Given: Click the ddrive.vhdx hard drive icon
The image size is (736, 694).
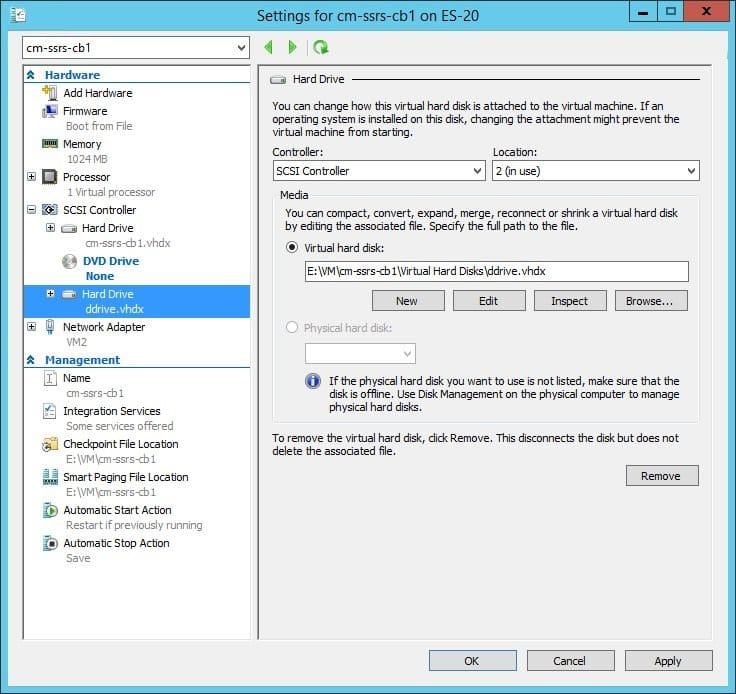Looking at the screenshot, I should (x=69, y=294).
